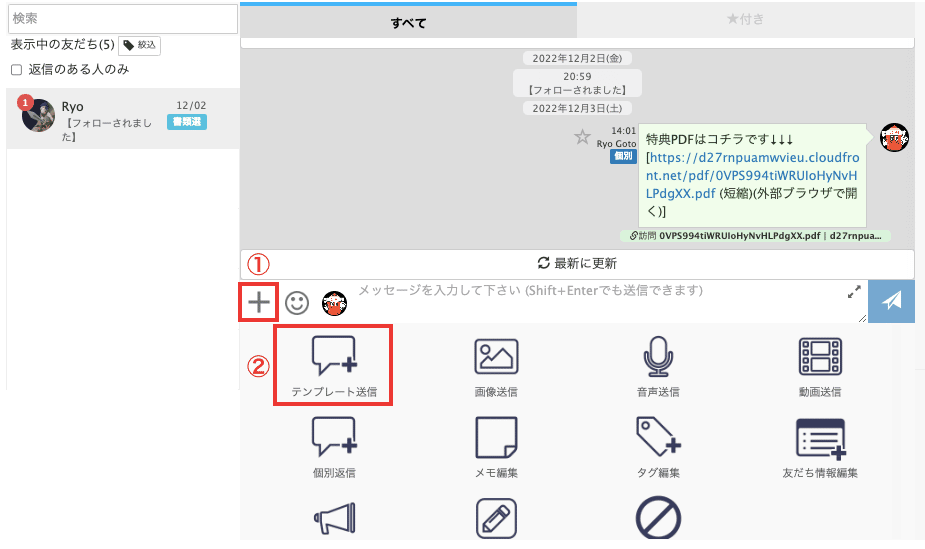
Task: Expand the message input area
Action: (854, 292)
